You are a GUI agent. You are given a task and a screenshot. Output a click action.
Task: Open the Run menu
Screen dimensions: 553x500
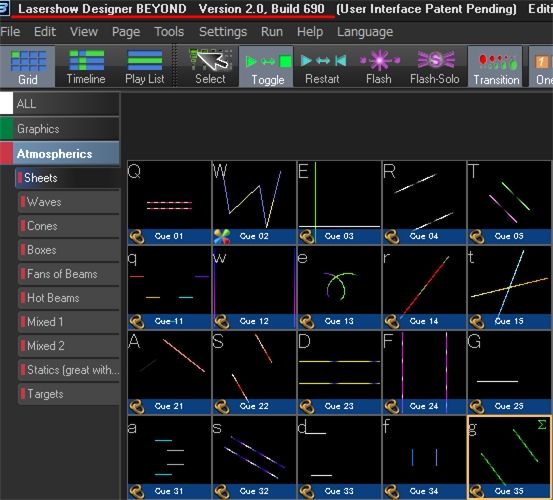click(272, 32)
